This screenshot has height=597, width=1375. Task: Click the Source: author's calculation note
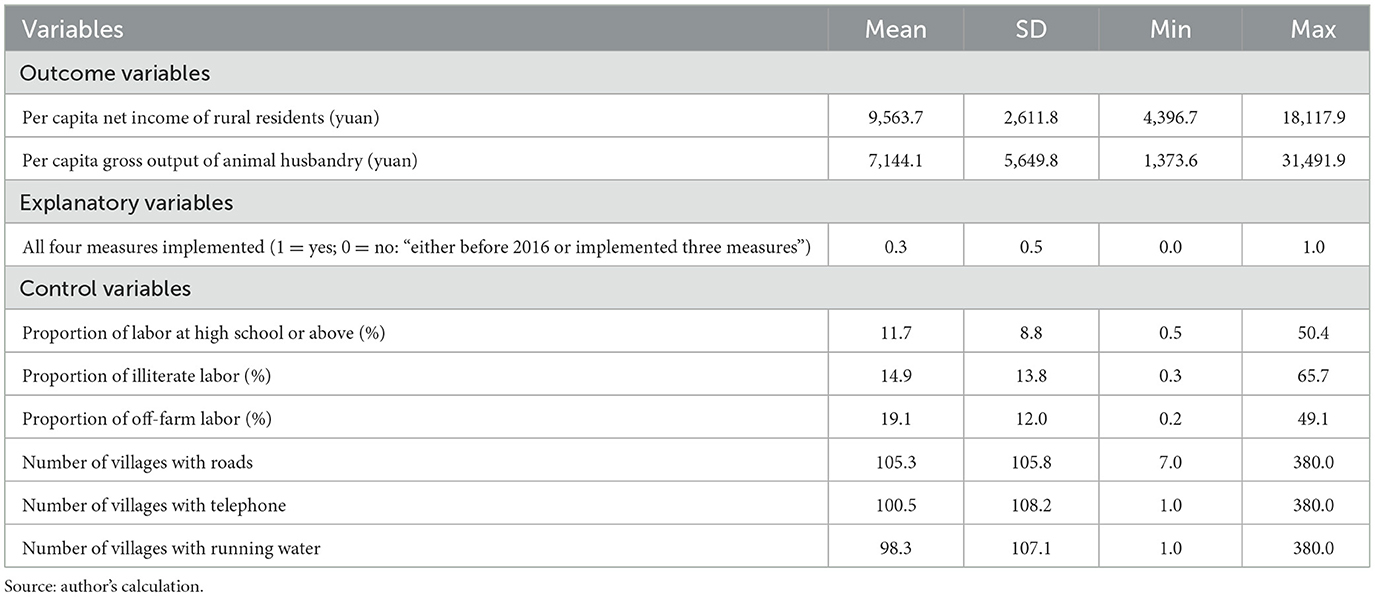(103, 586)
